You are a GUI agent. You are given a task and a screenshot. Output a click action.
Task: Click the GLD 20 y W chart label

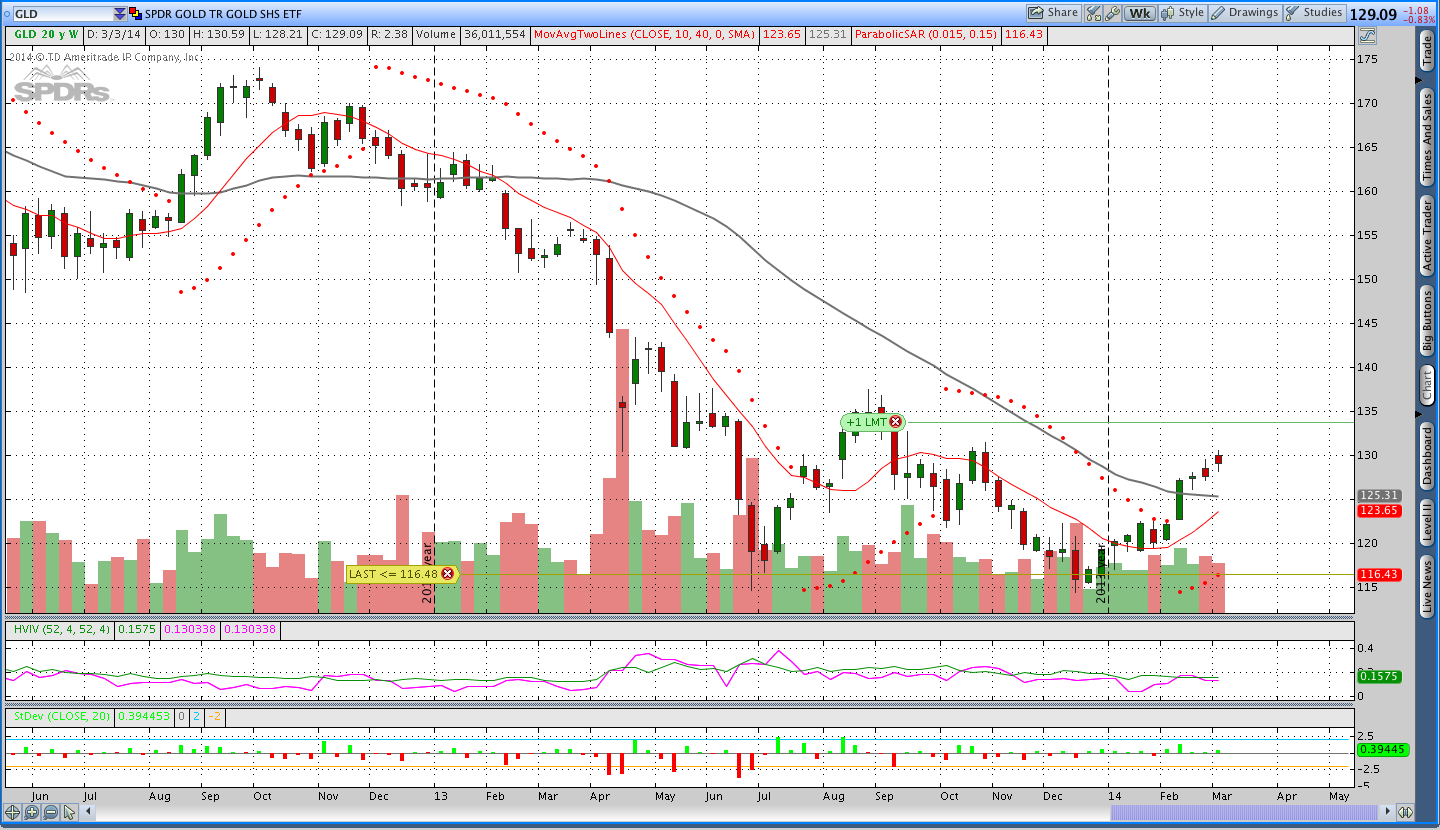click(x=45, y=34)
